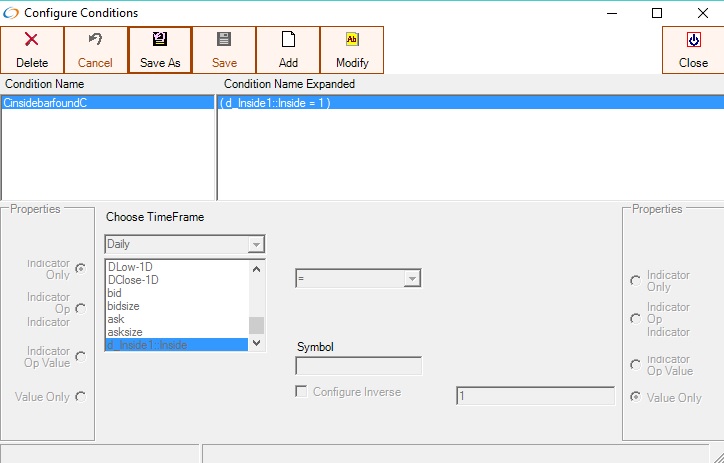Screen dimensions: 724x463
Task: Add a new condition
Action: [288, 50]
